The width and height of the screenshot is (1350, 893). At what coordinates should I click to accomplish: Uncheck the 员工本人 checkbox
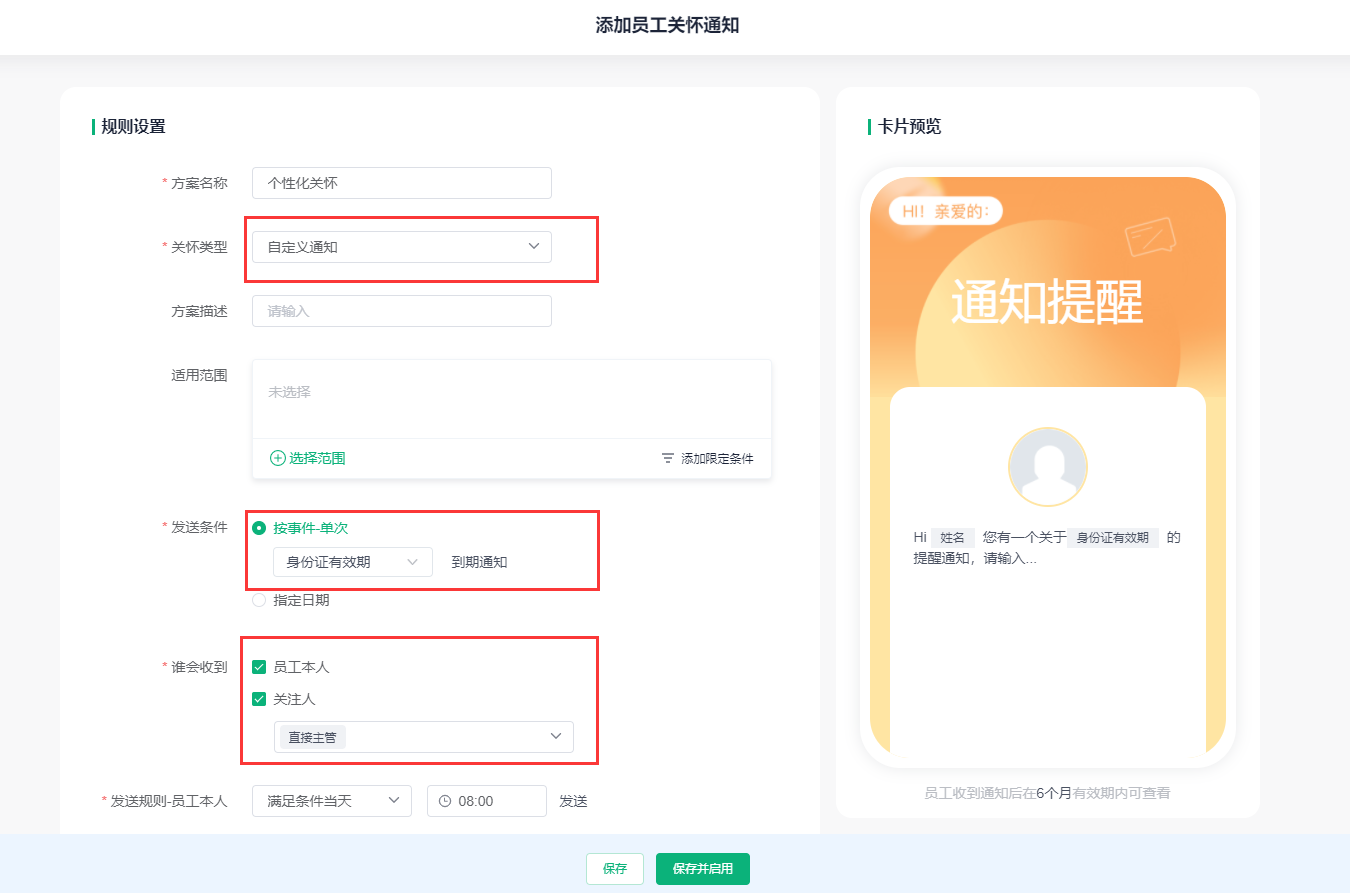[x=259, y=667]
